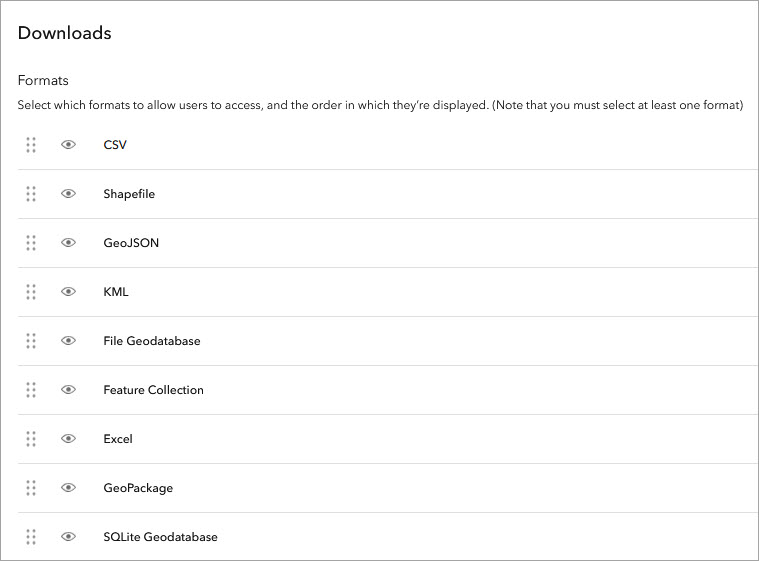Toggle visibility of the Shapefile format
Image resolution: width=759 pixels, height=561 pixels.
pyautogui.click(x=68, y=194)
